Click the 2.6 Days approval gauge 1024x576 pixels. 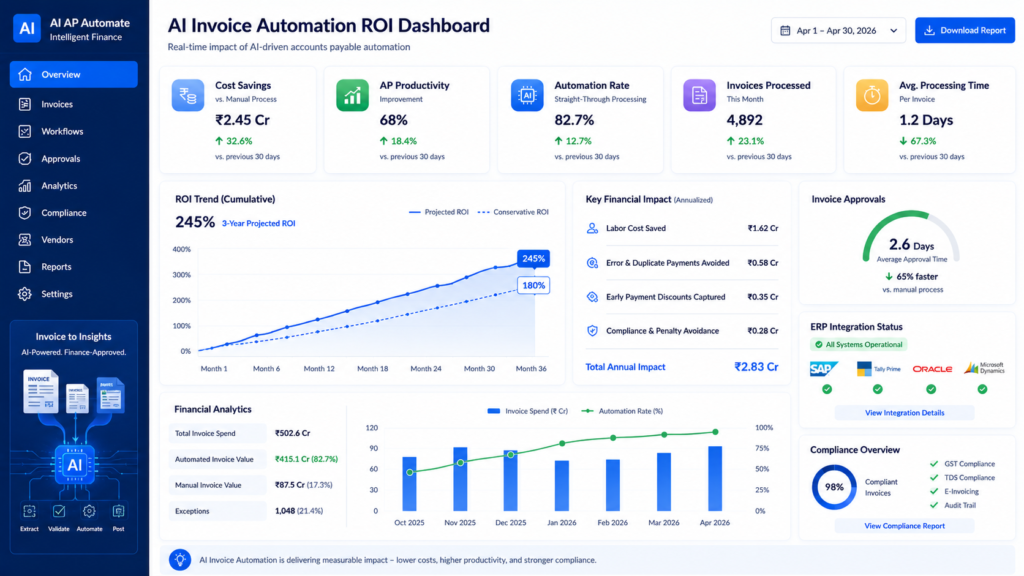coord(911,236)
